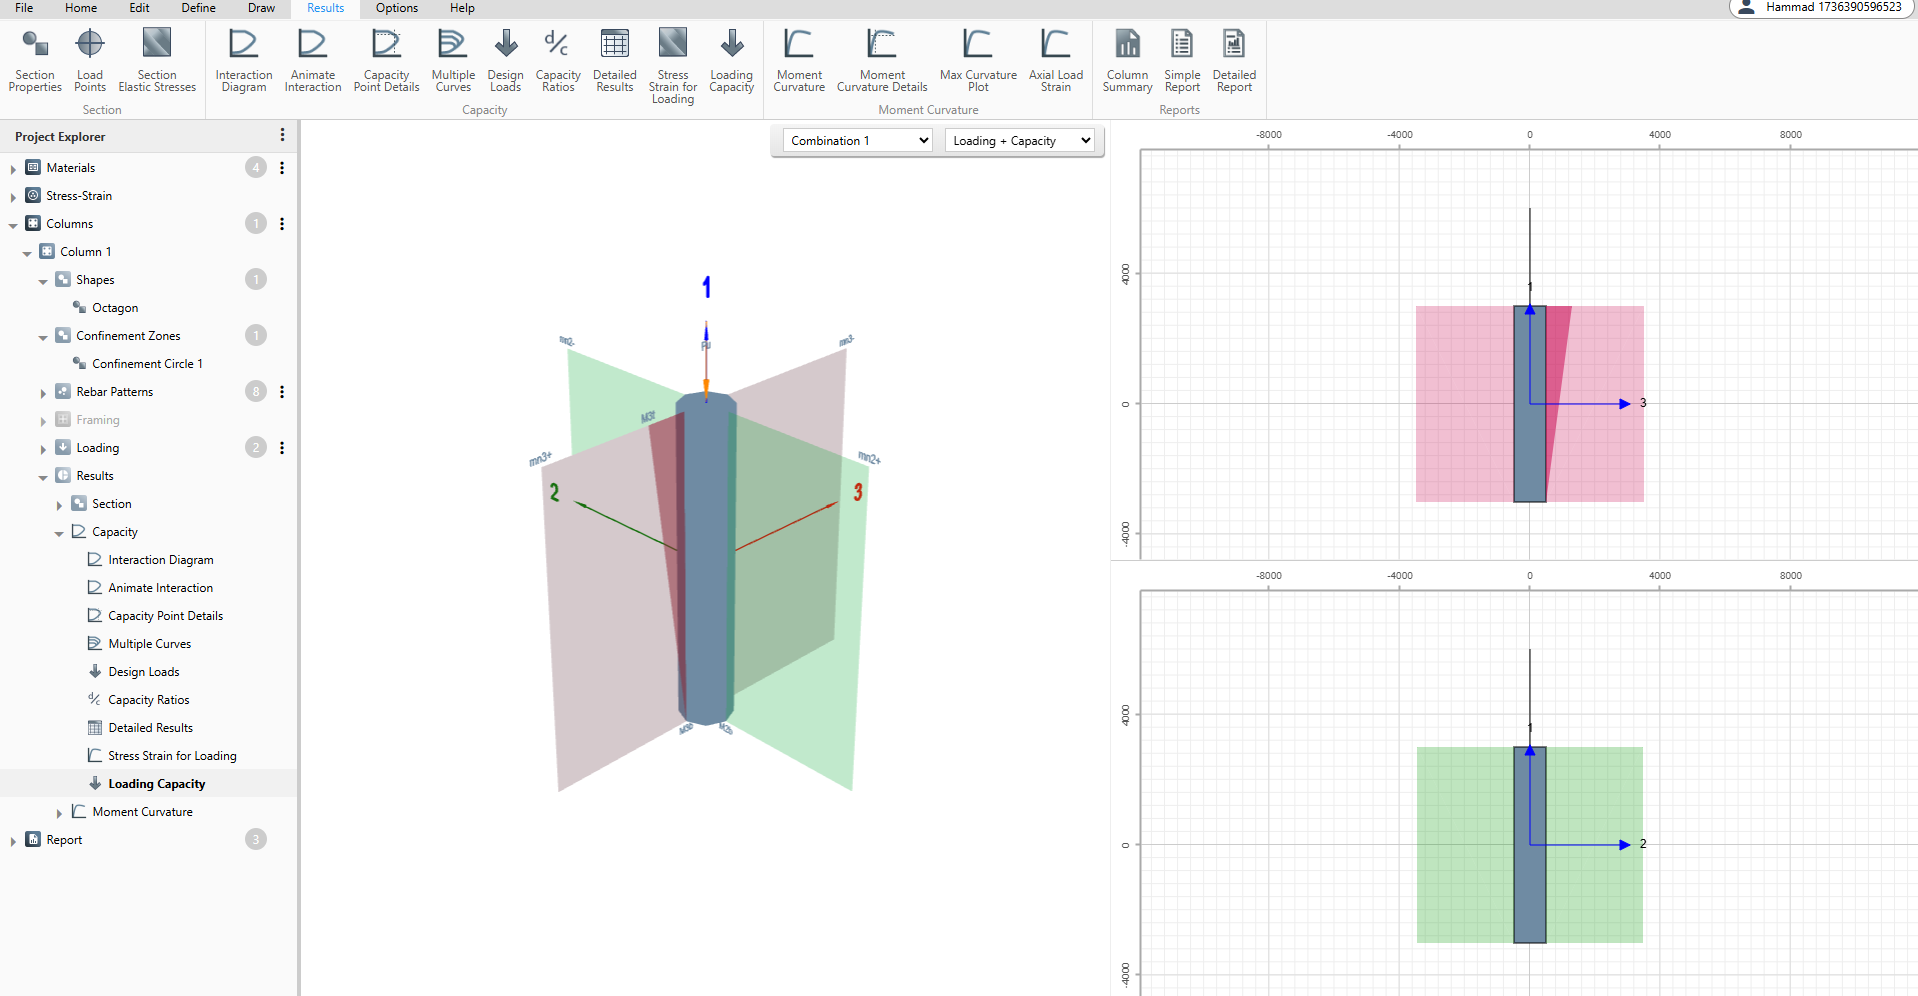Open the Column Summary report icon
The image size is (1918, 996).
1127,60
